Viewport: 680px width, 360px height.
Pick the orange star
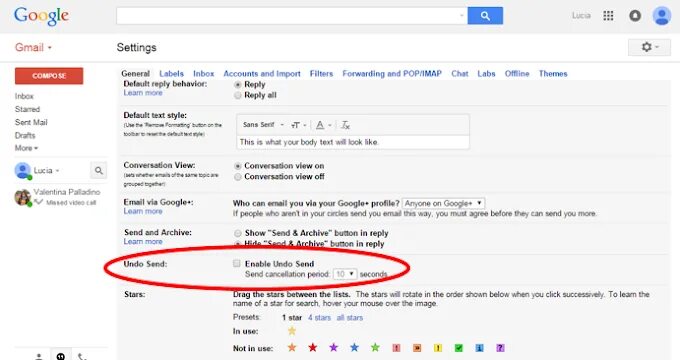292,347
